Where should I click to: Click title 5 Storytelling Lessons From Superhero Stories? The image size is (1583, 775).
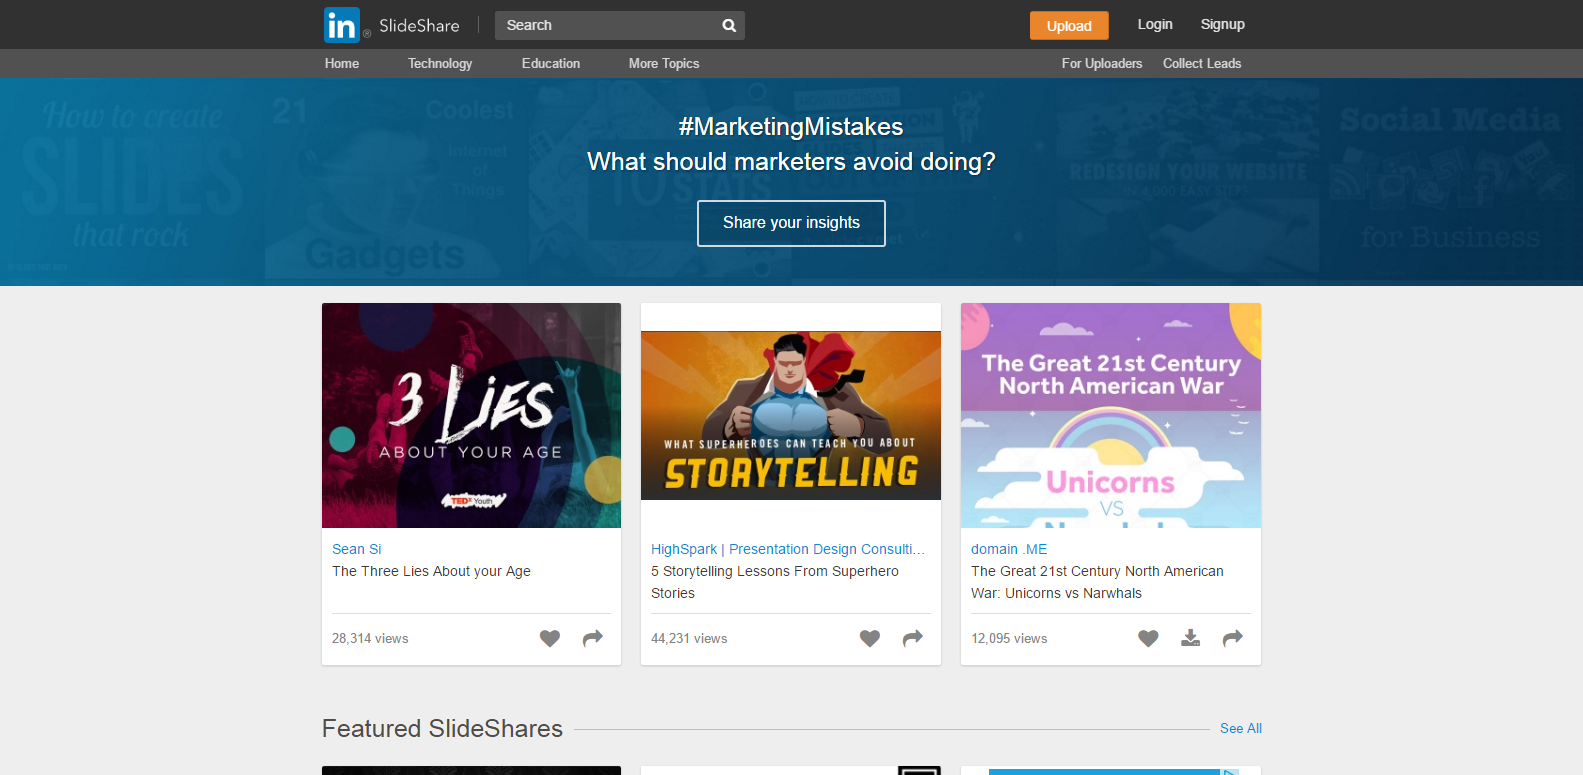click(775, 582)
